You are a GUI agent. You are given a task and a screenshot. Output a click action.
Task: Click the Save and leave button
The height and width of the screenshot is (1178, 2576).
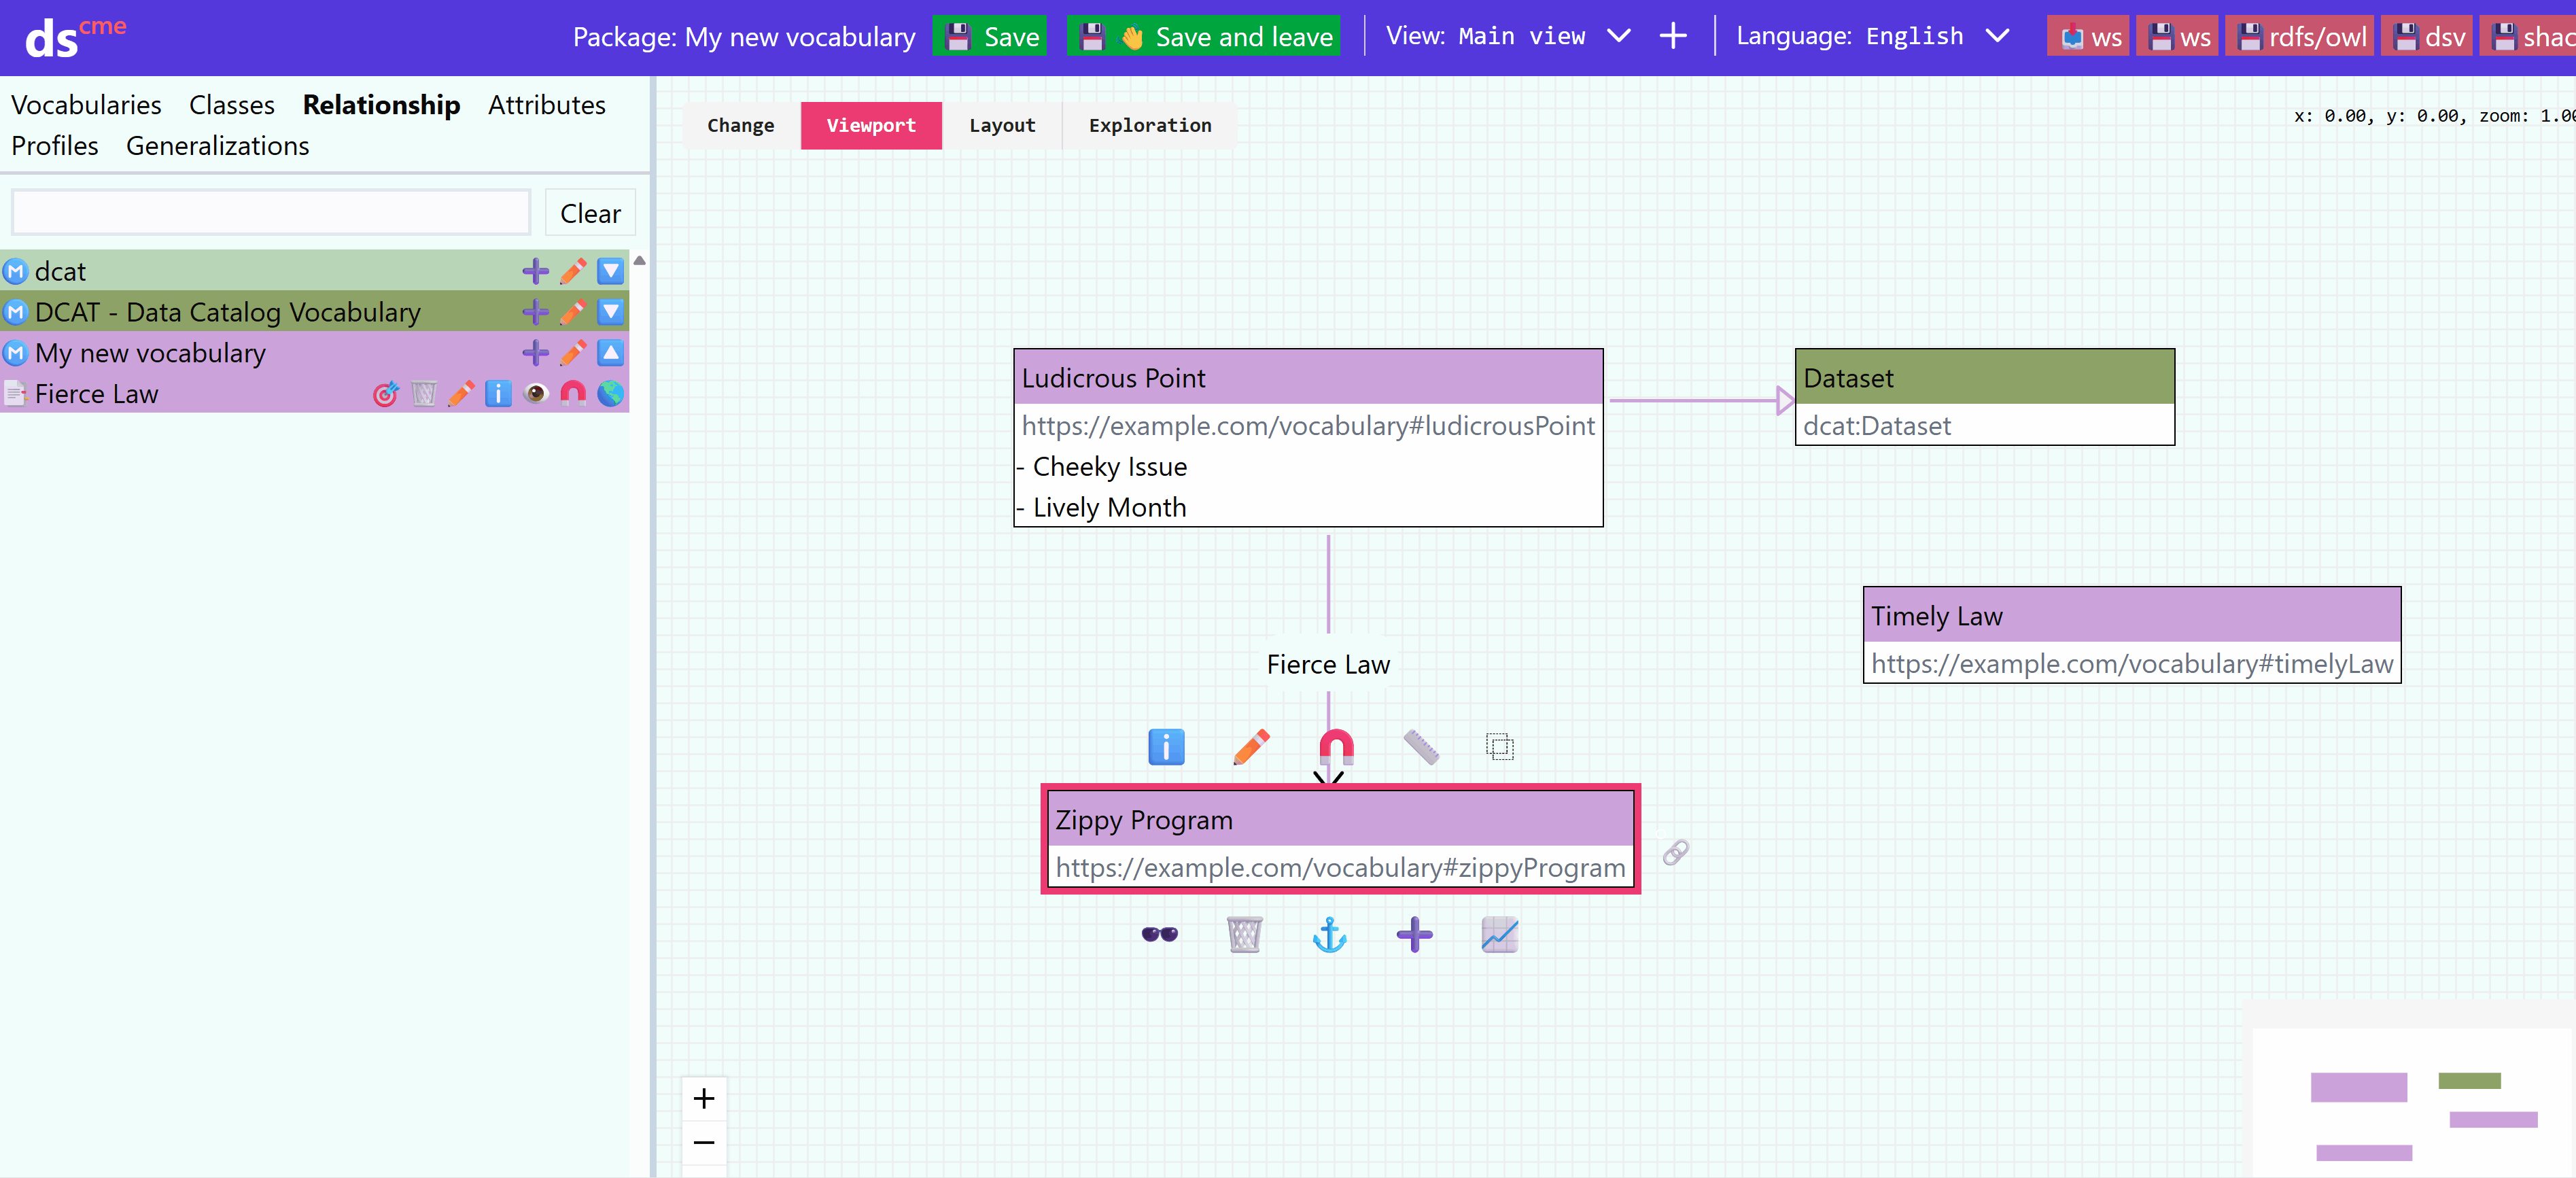(1203, 37)
